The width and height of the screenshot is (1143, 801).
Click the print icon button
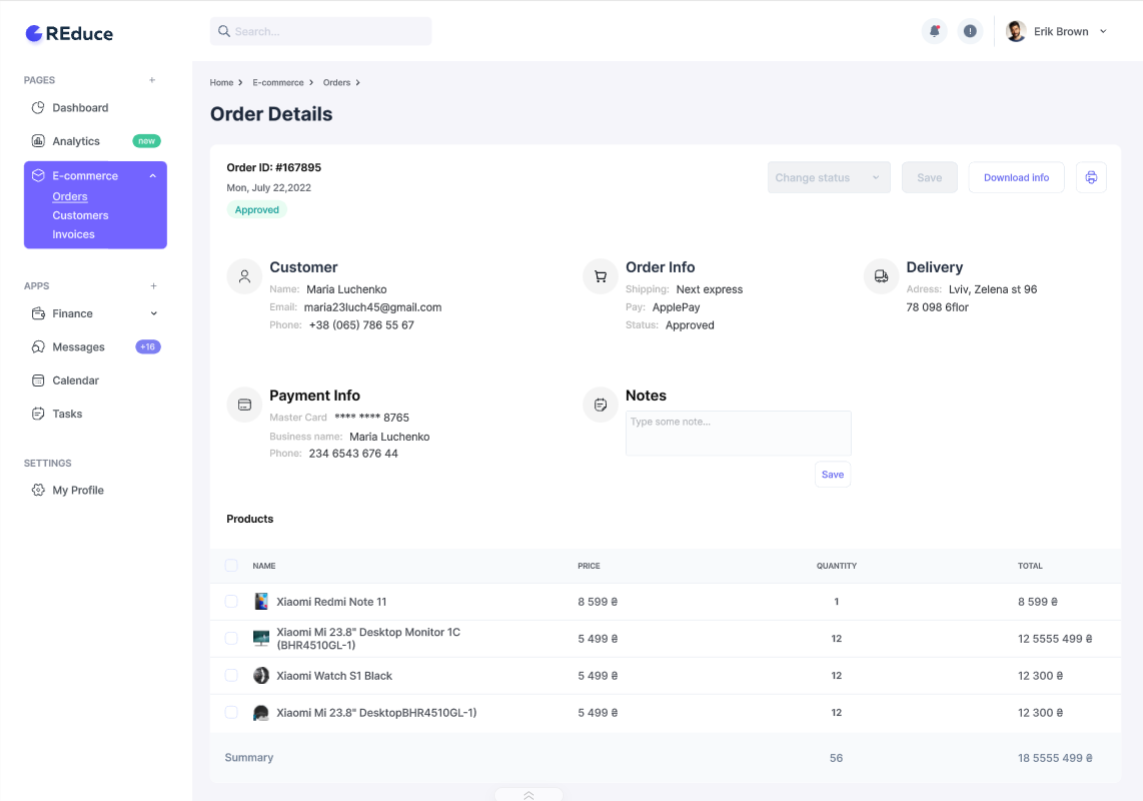[x=1091, y=177]
